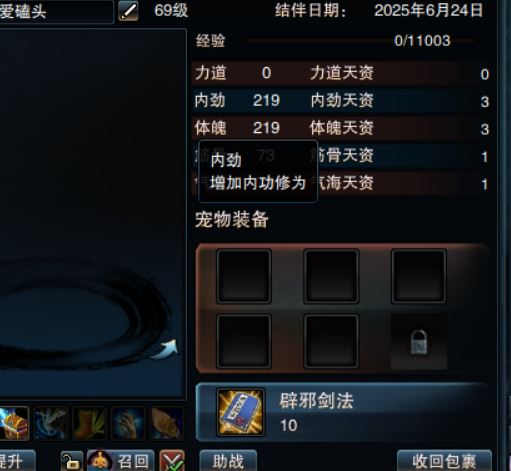This screenshot has width=511, height=471.
Task: Click the blue rotate arrow on pet platform
Action: click(166, 349)
